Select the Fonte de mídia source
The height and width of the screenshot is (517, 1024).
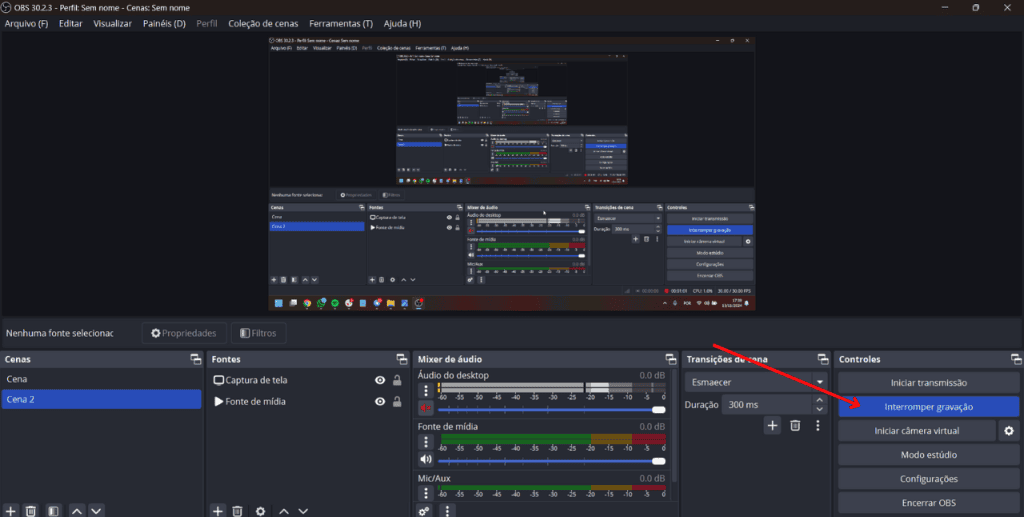coord(255,401)
